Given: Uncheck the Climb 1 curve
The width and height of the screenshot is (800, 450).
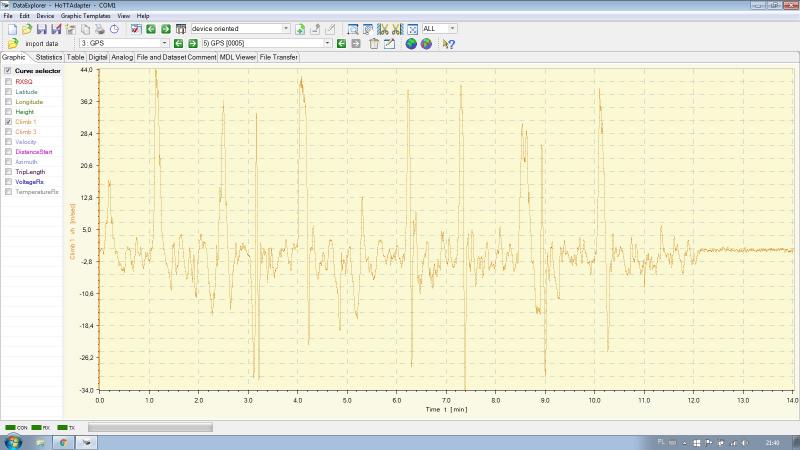Looking at the screenshot, I should click(9, 122).
